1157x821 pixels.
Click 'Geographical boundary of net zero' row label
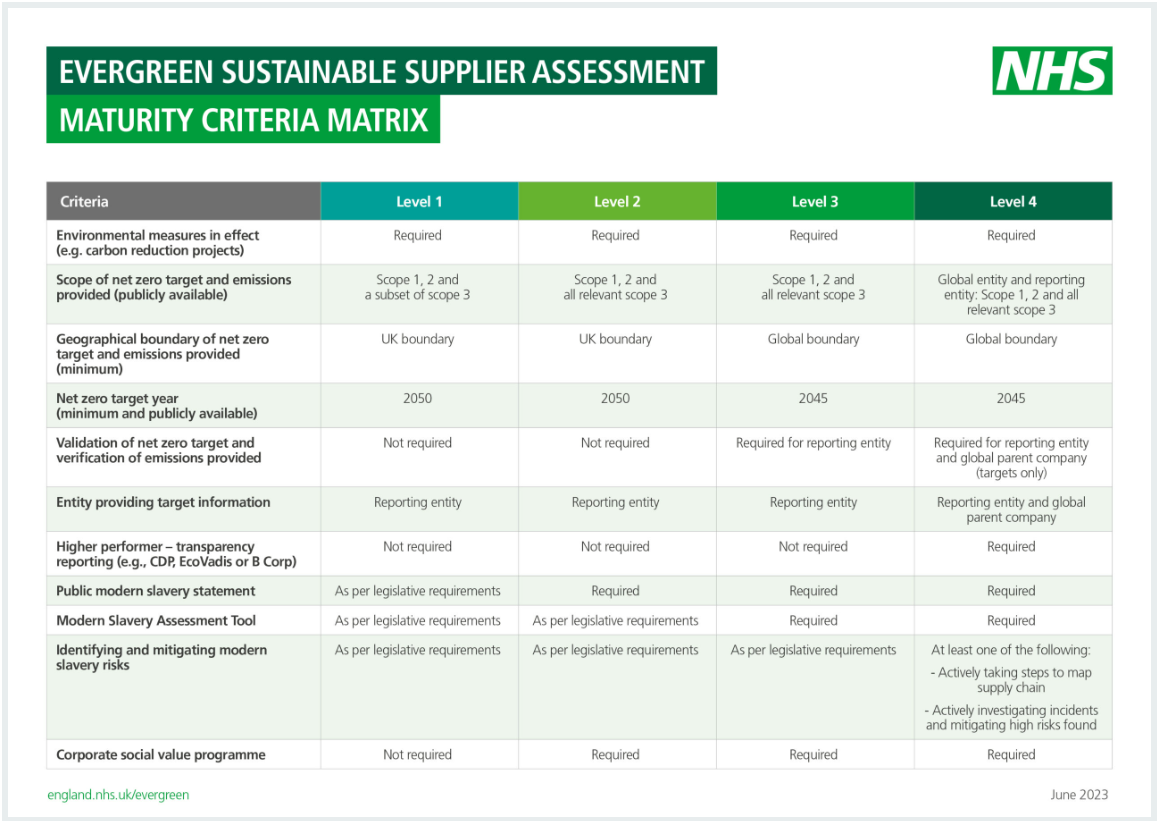(162, 354)
